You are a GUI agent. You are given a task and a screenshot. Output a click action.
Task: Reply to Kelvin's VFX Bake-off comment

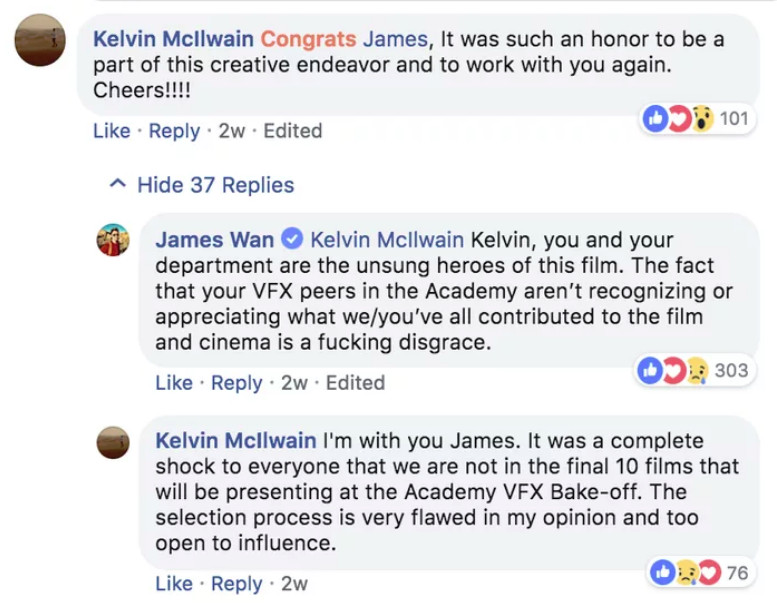point(237,583)
